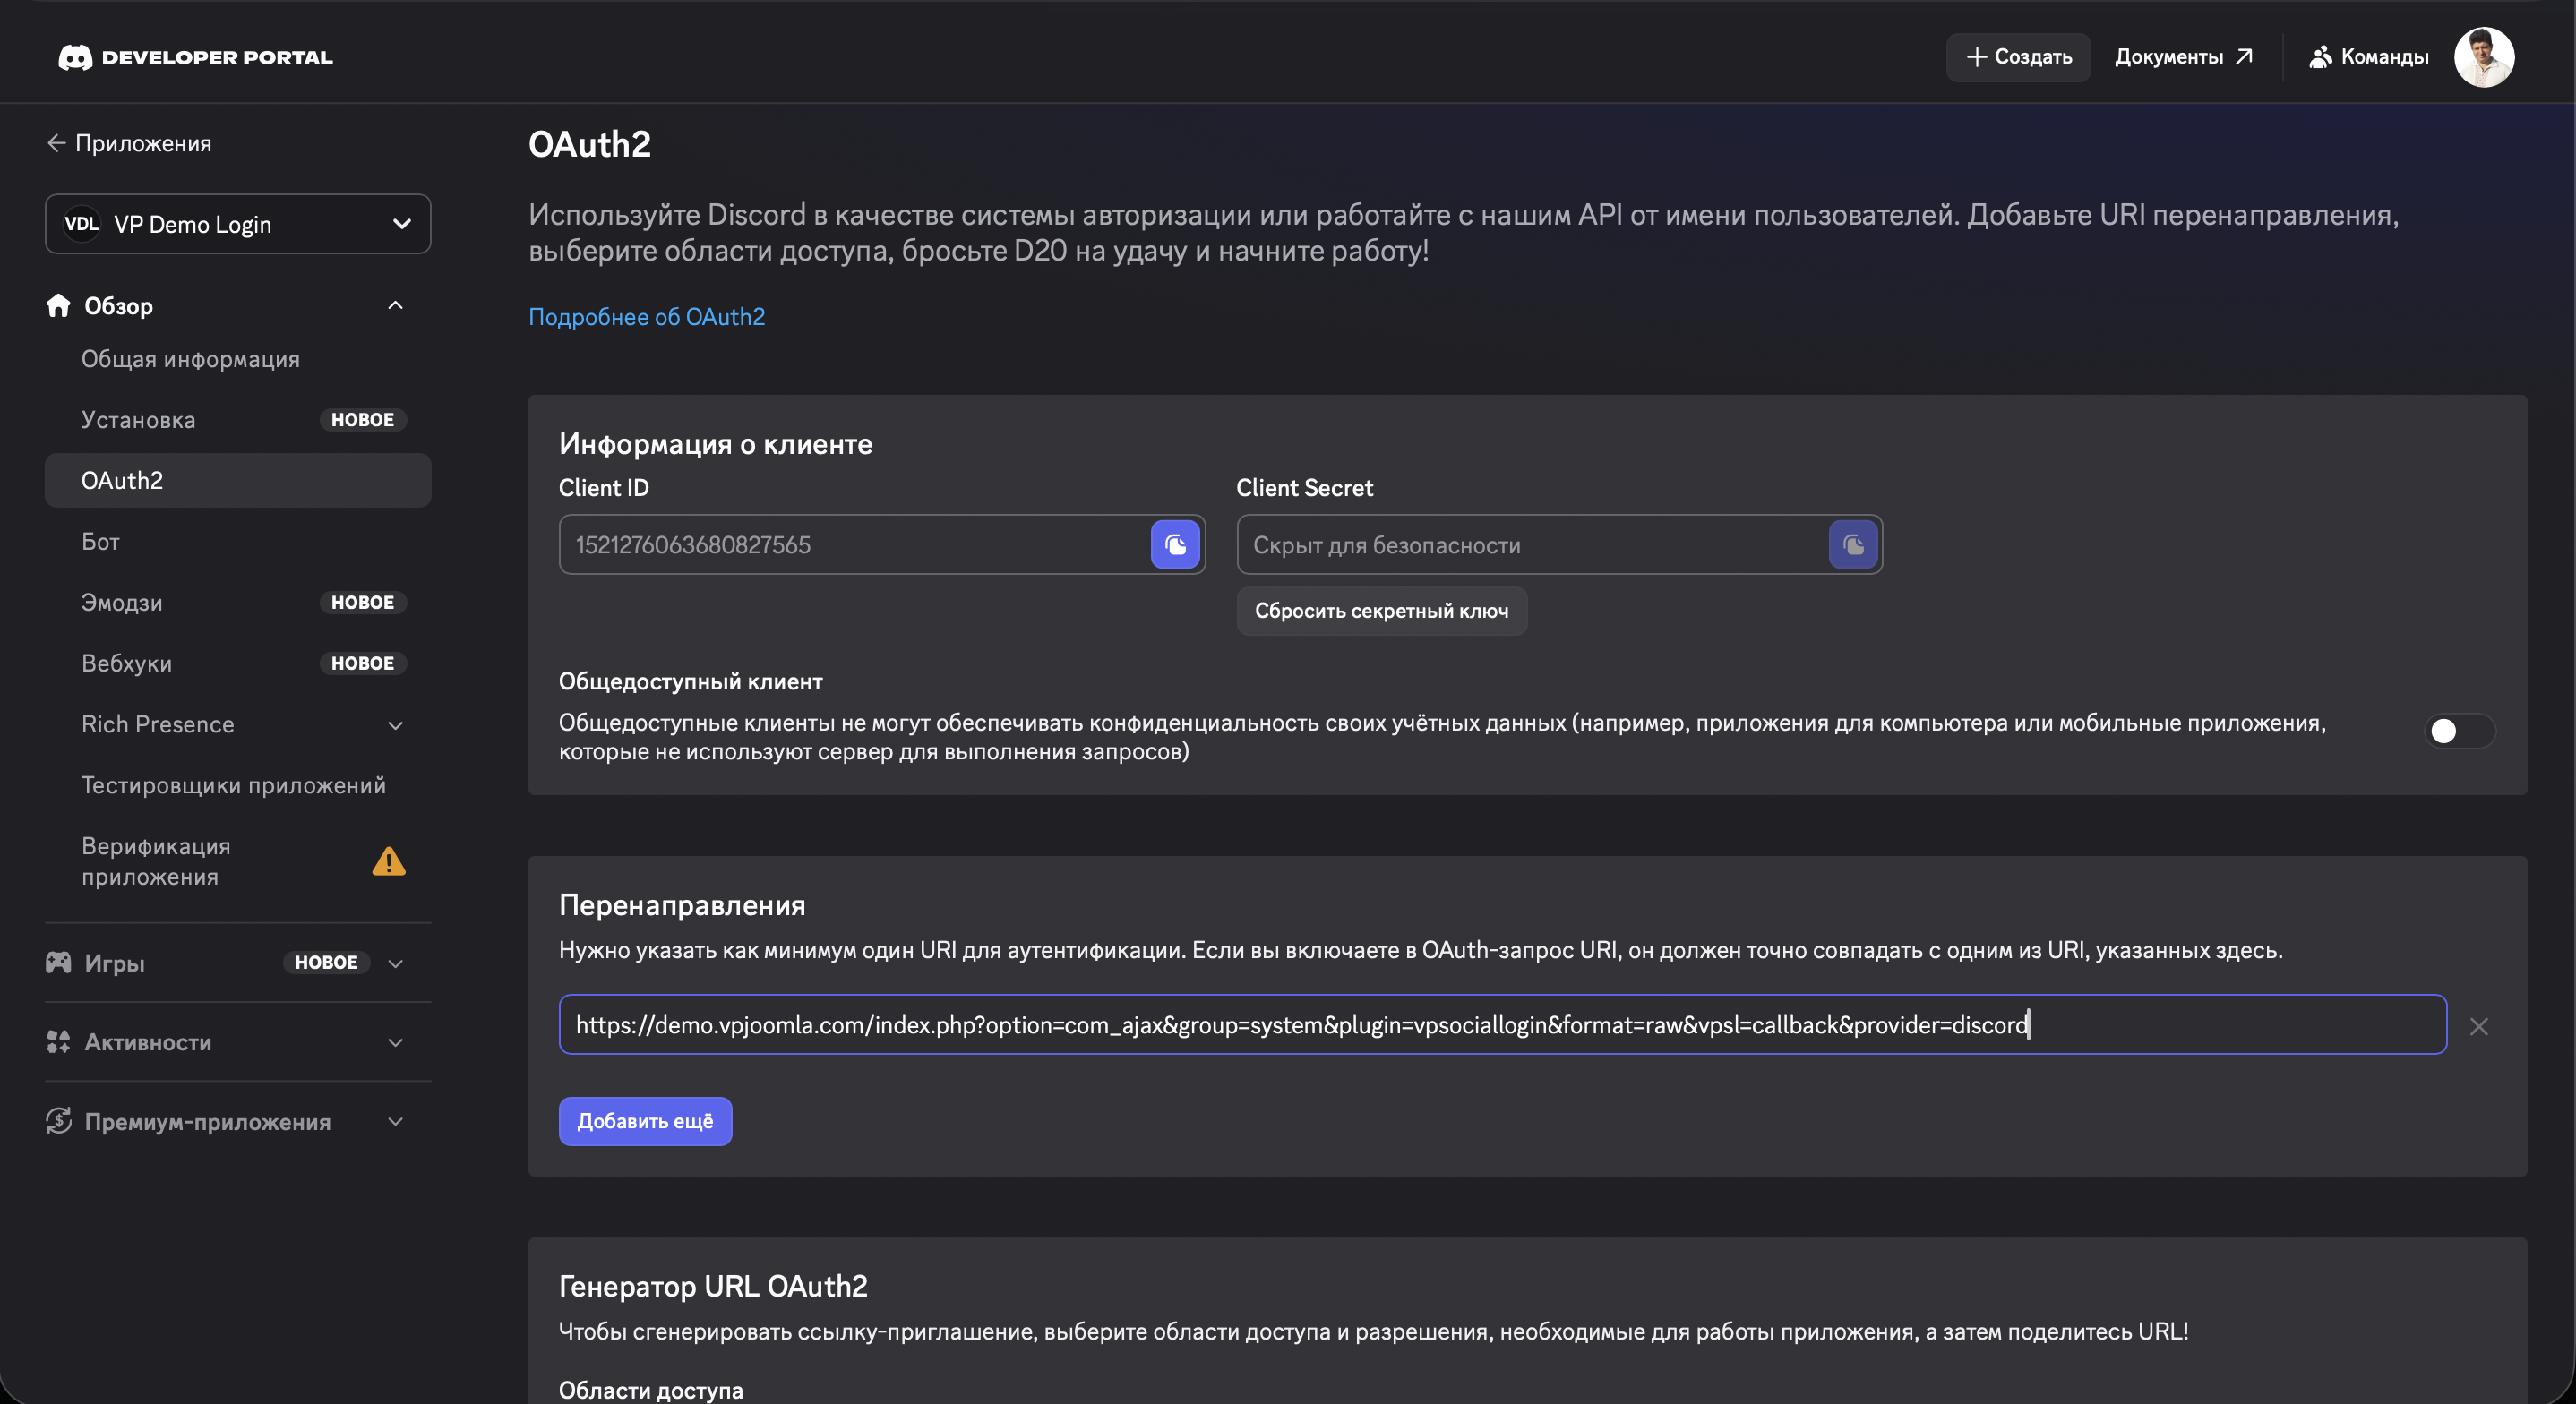Collapse the Обзор section chevron
This screenshot has width=2576, height=1404.
(x=396, y=305)
